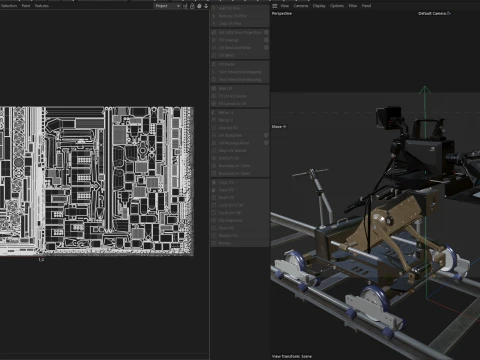Click the zoom arrow icon in UV editor header
The width and height of the screenshot is (480, 360).
206,6
